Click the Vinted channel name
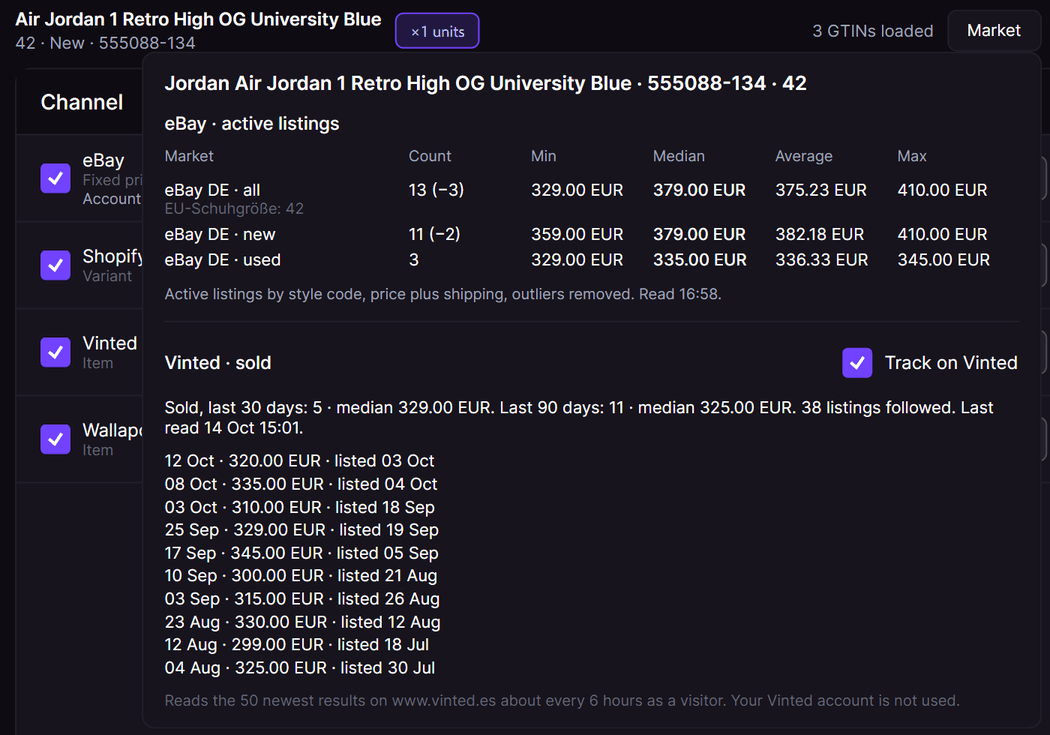The image size is (1050, 735). click(x=110, y=343)
